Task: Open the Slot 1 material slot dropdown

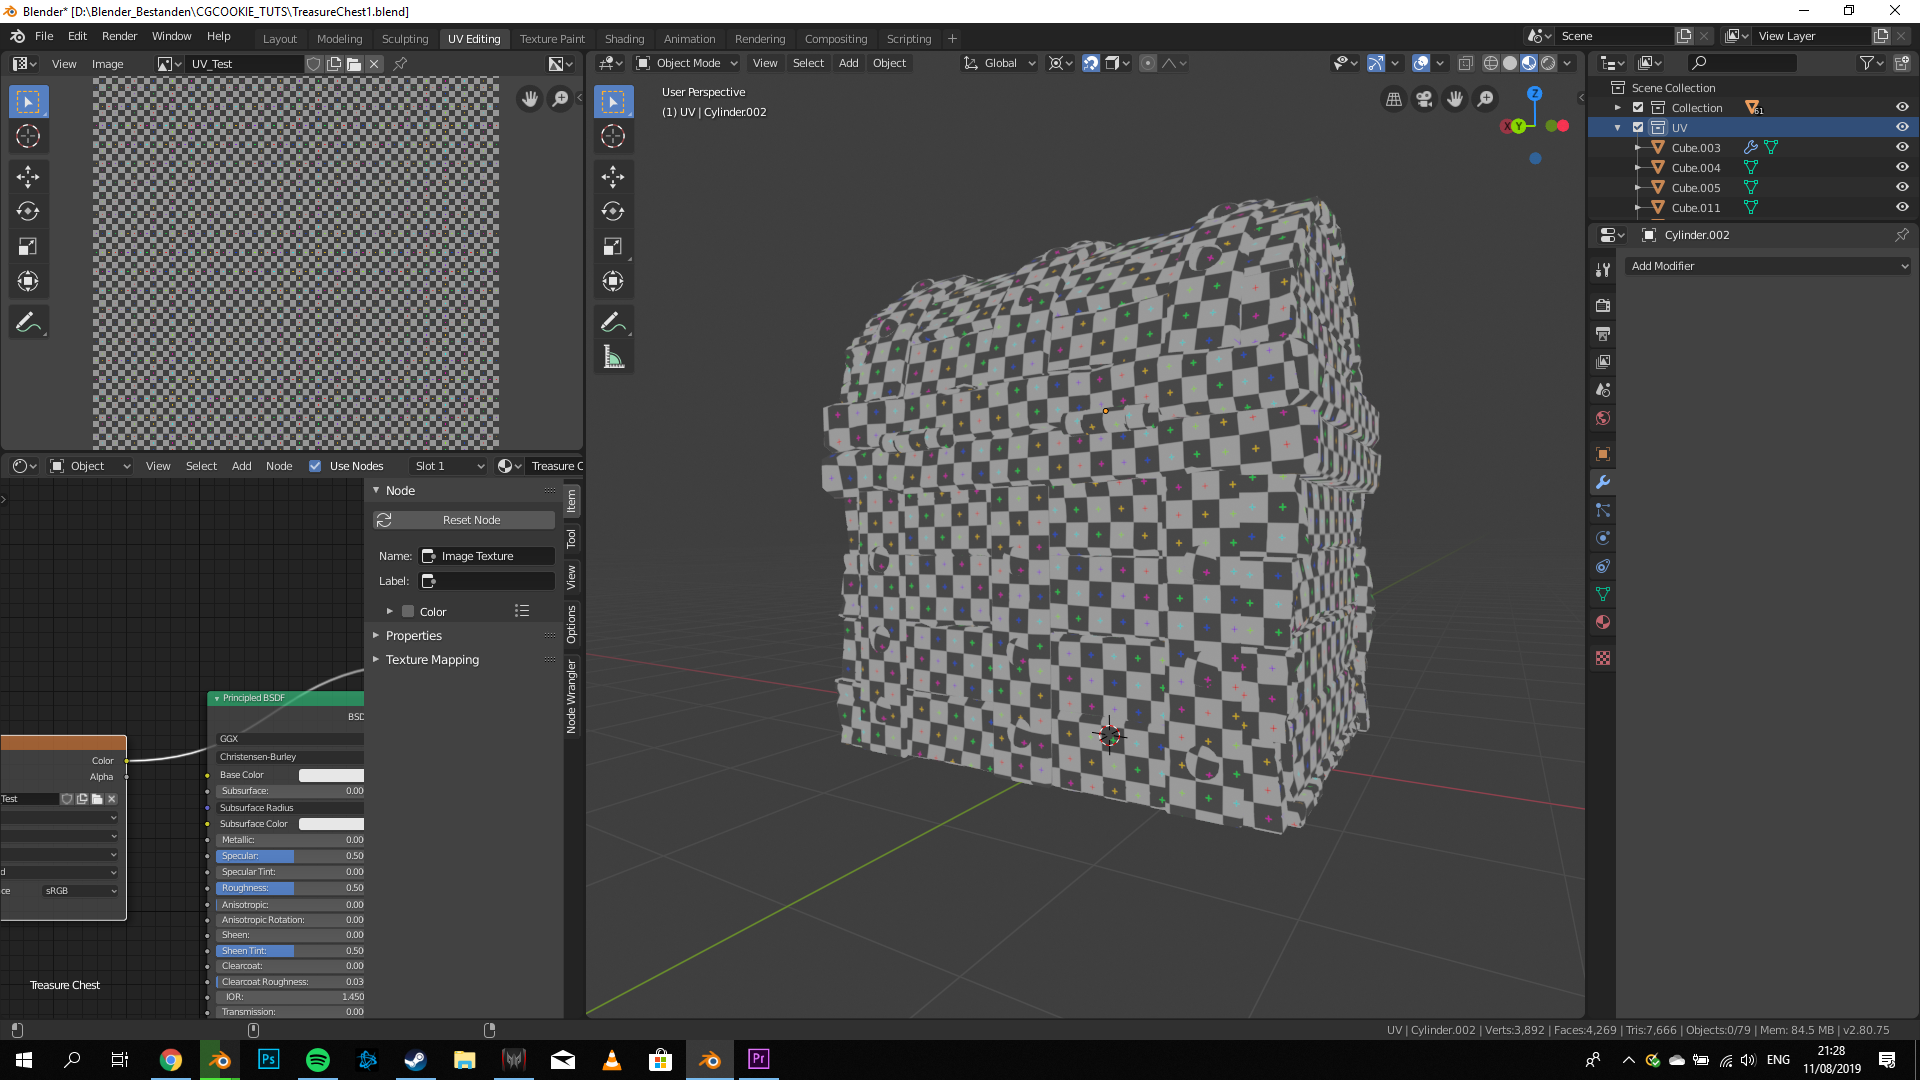Action: [449, 466]
